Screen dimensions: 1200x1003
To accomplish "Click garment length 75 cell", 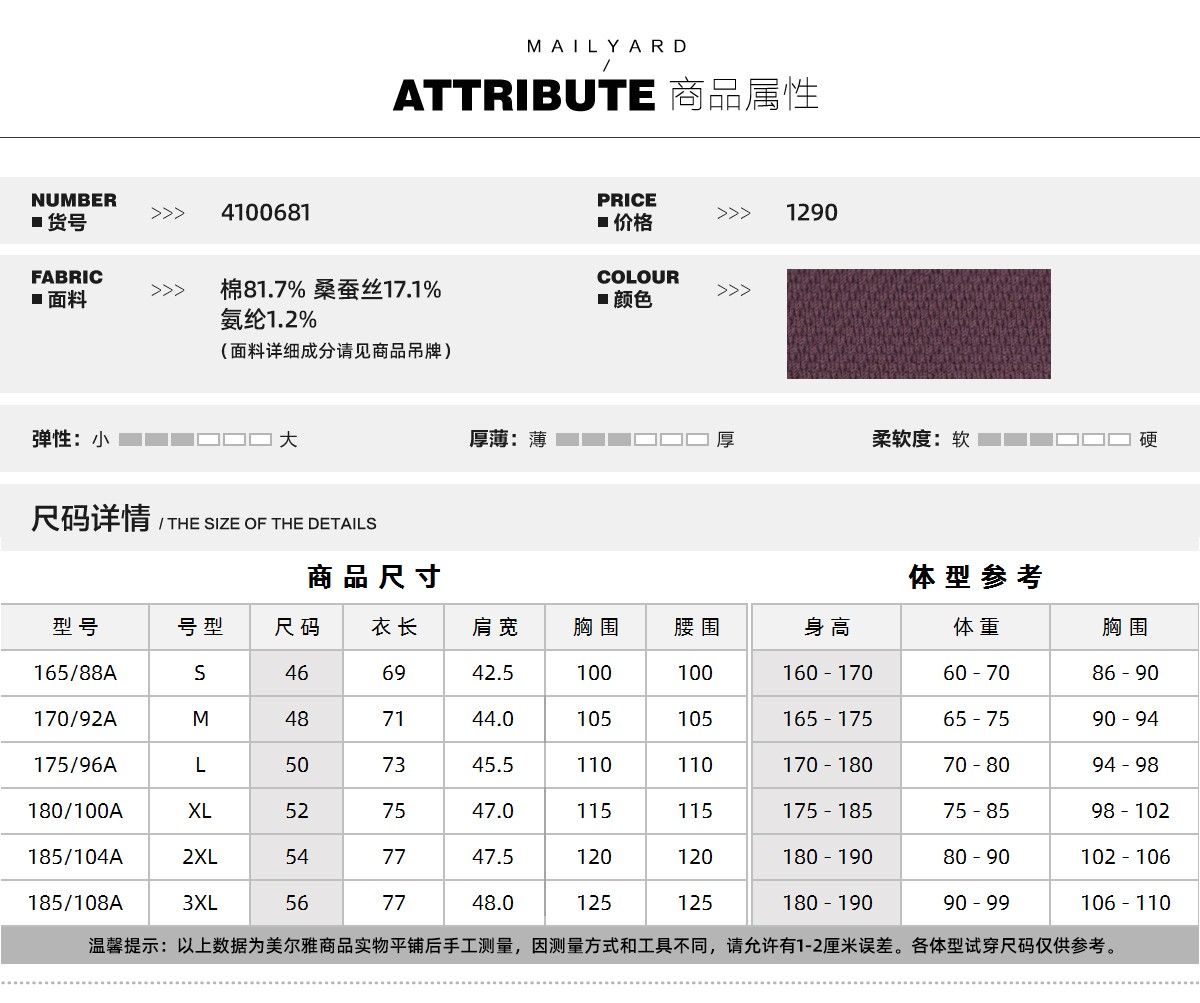I will pyautogui.click(x=394, y=811).
